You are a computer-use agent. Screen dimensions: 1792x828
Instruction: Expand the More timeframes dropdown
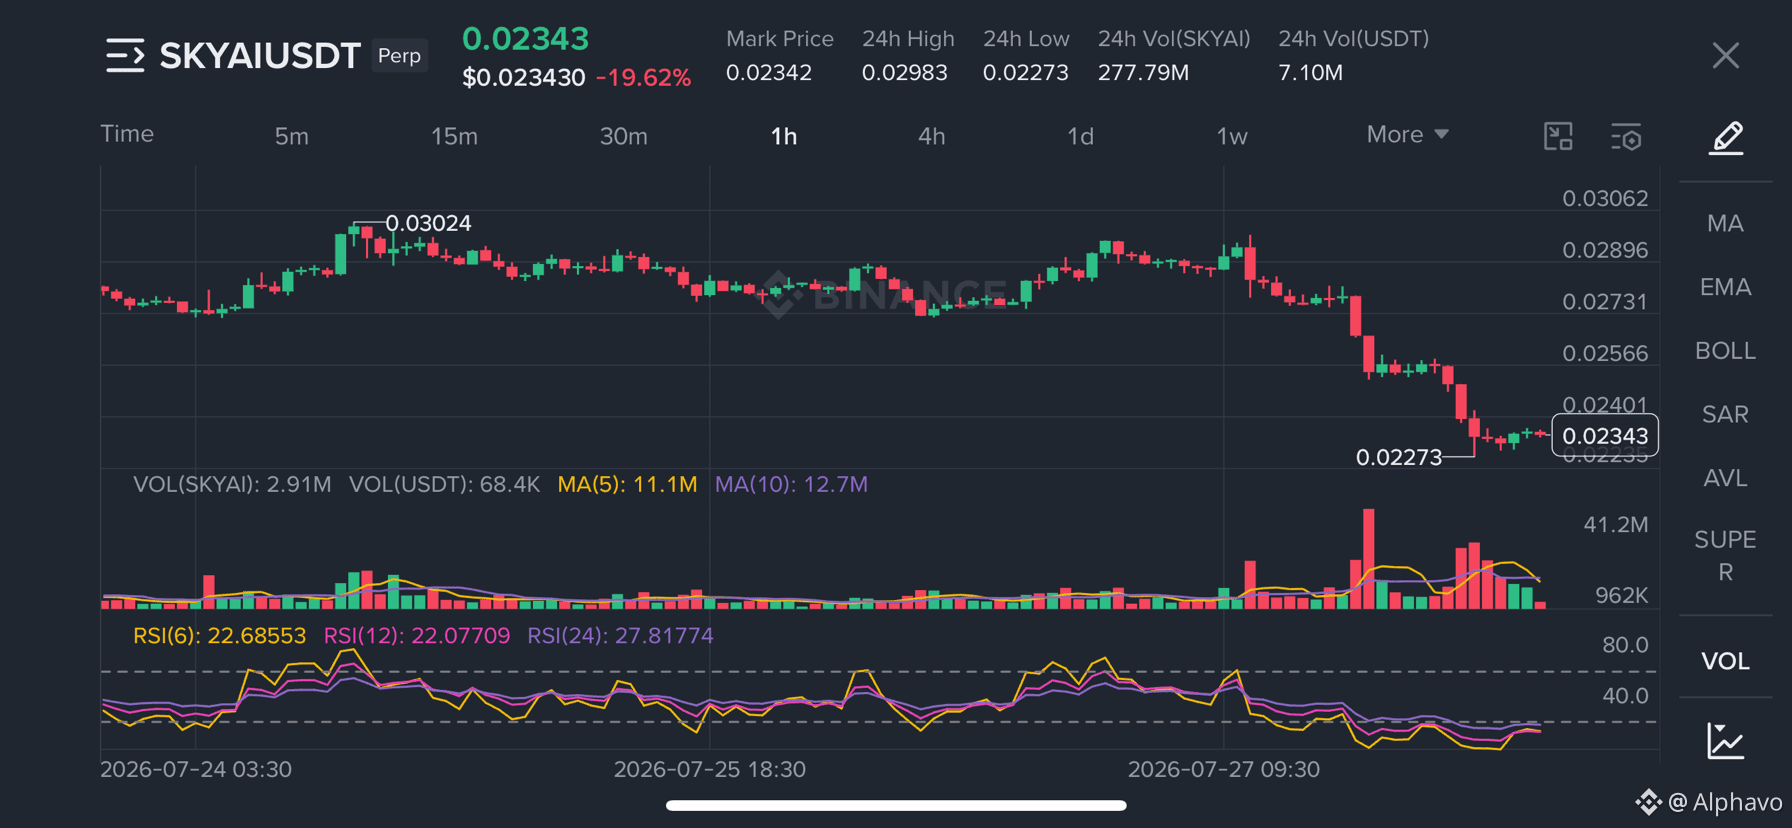1407,134
